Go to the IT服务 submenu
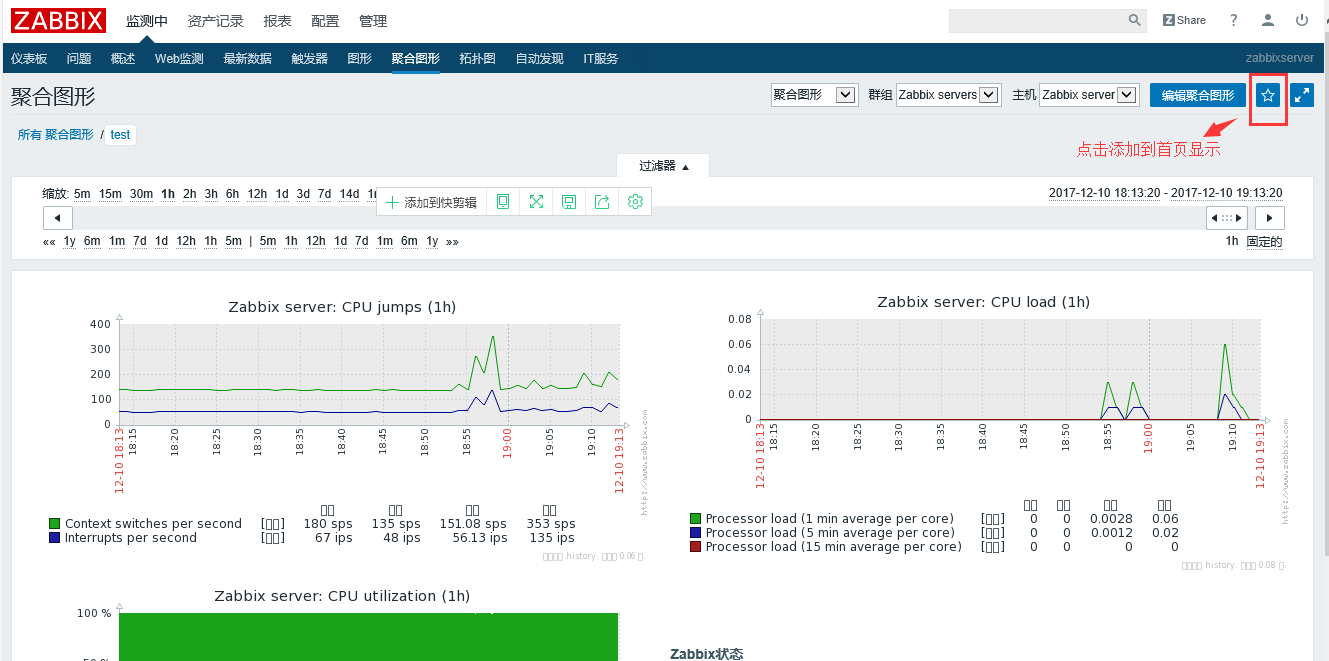 [601, 59]
